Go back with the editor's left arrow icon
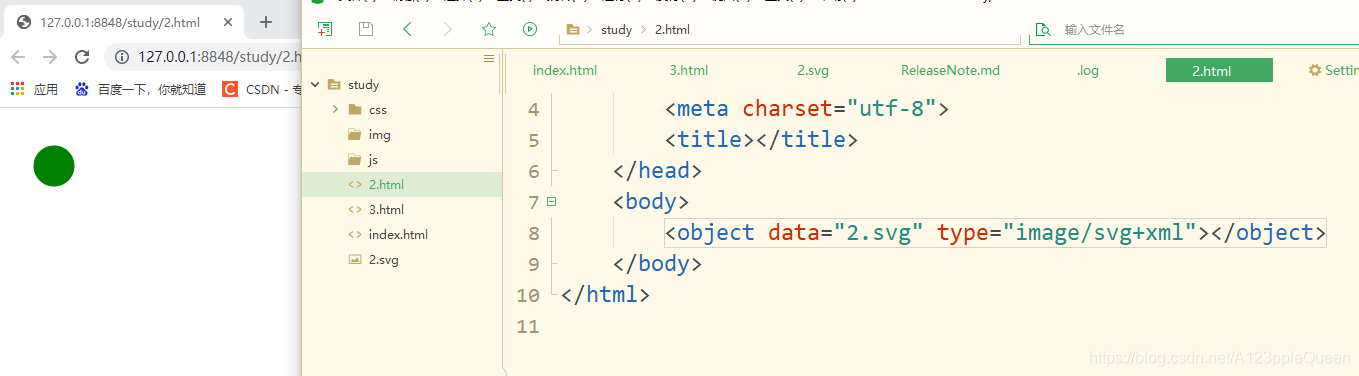The width and height of the screenshot is (1359, 376). pyautogui.click(x=407, y=30)
